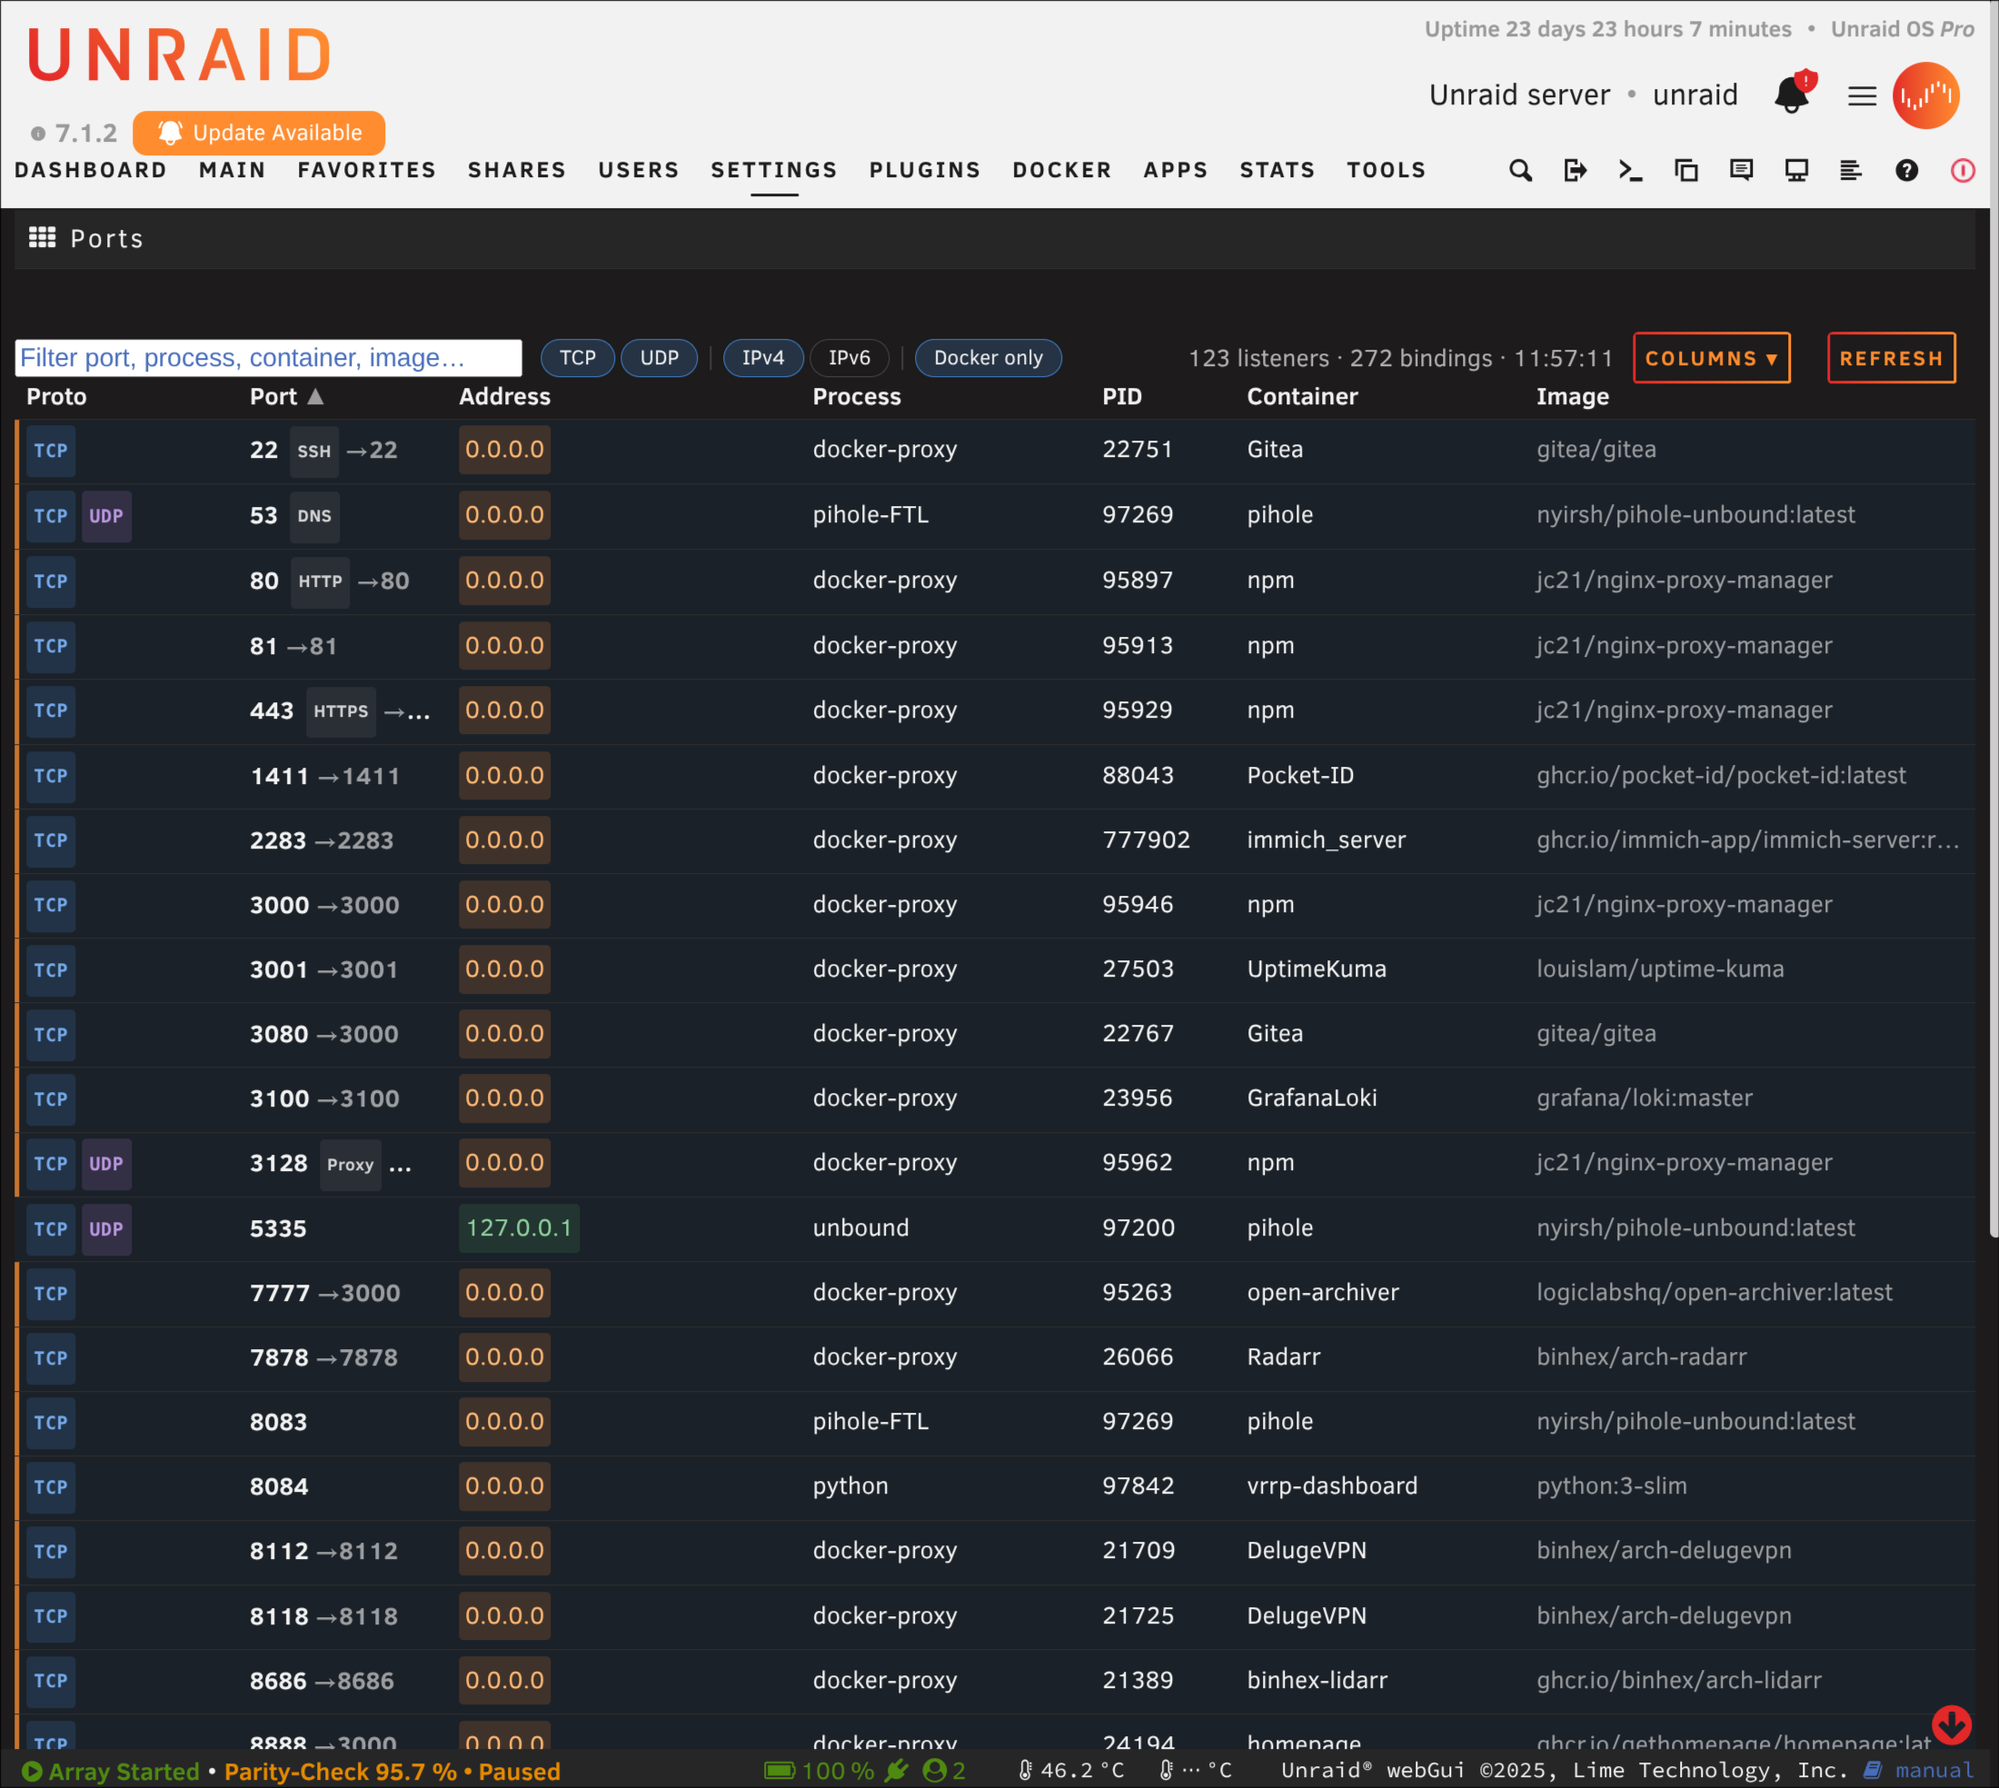
Task: Click the orange Unraid Connect avatar
Action: [x=1926, y=96]
